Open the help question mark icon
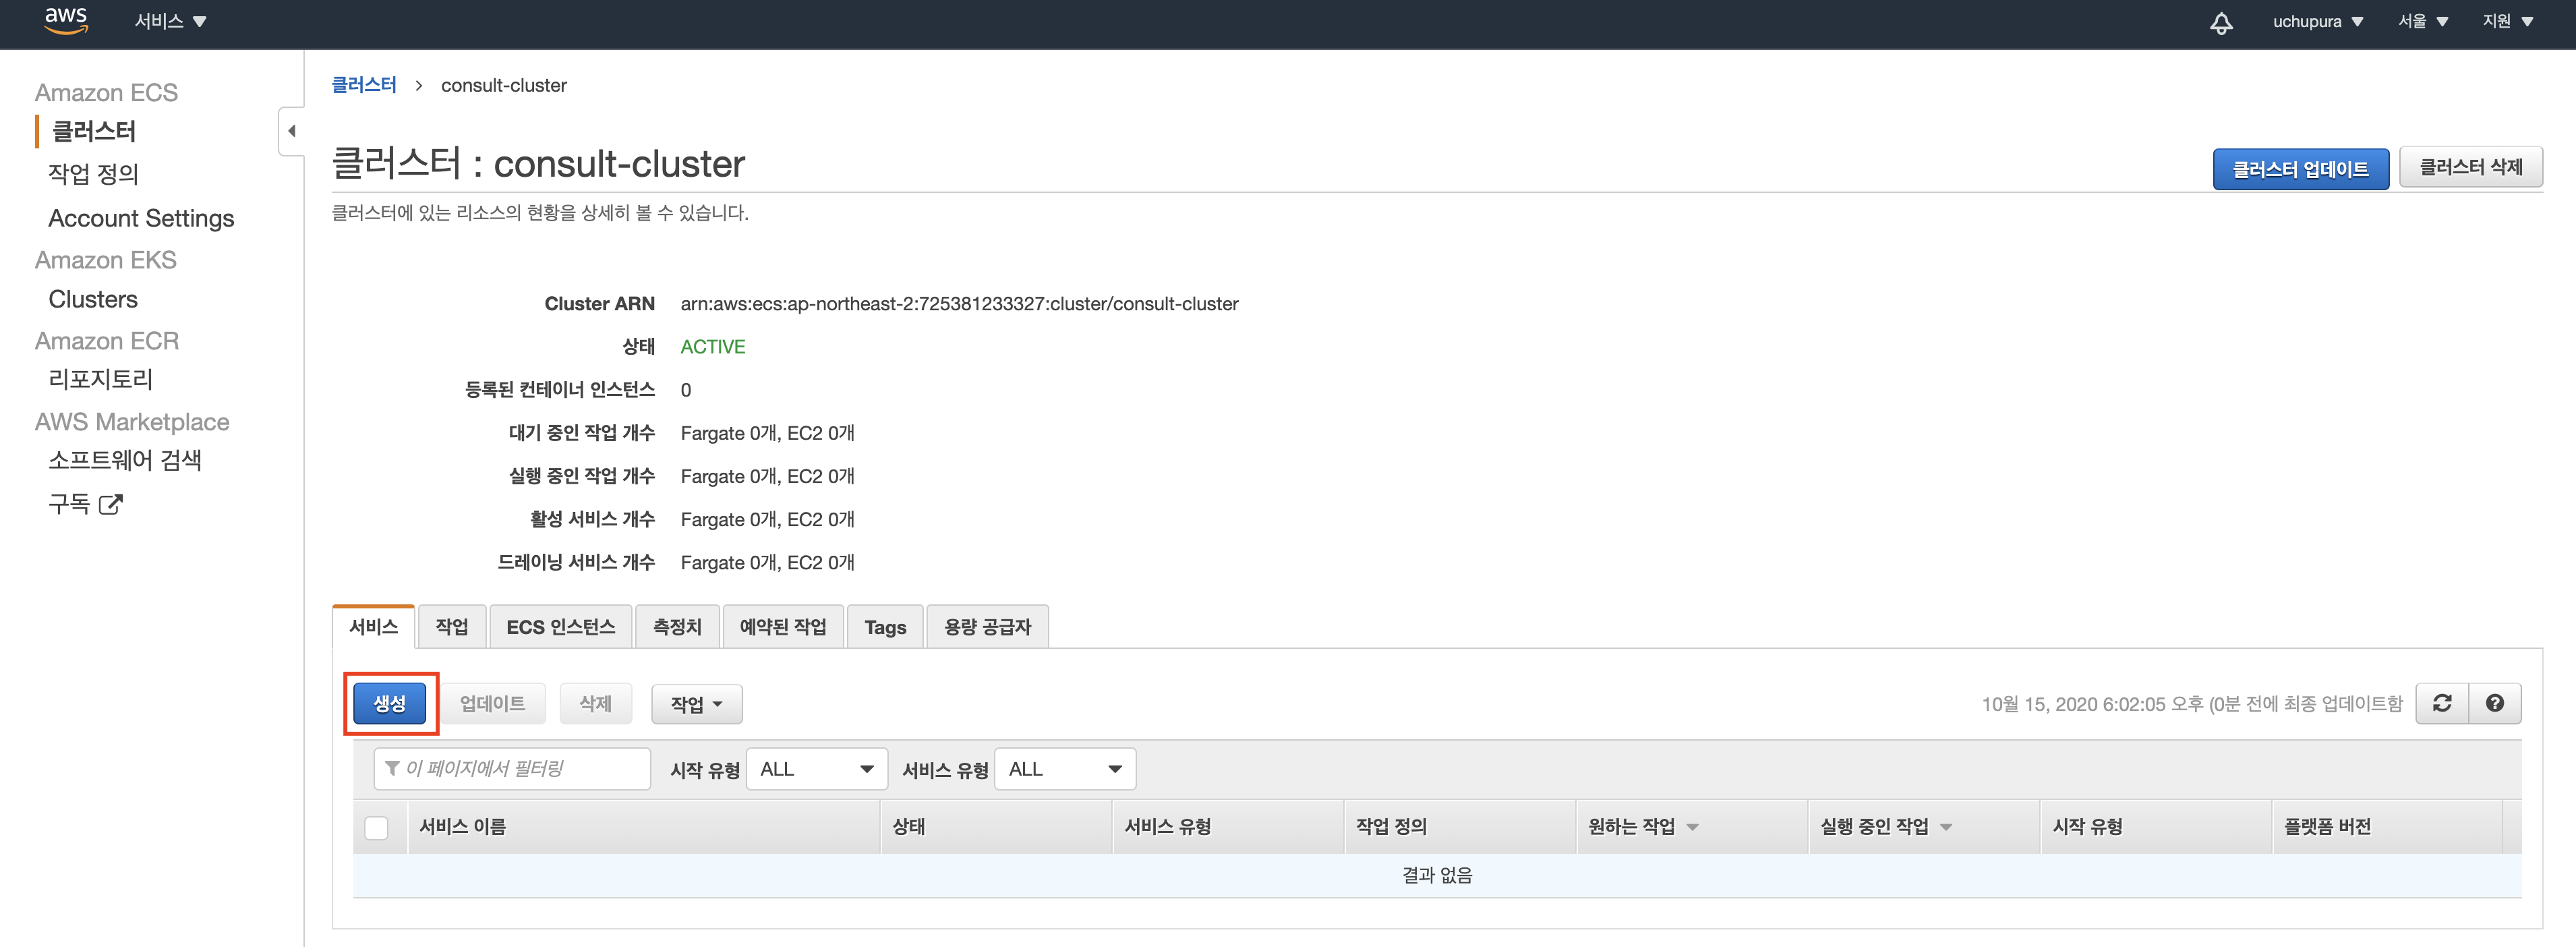 pyautogui.click(x=2494, y=704)
